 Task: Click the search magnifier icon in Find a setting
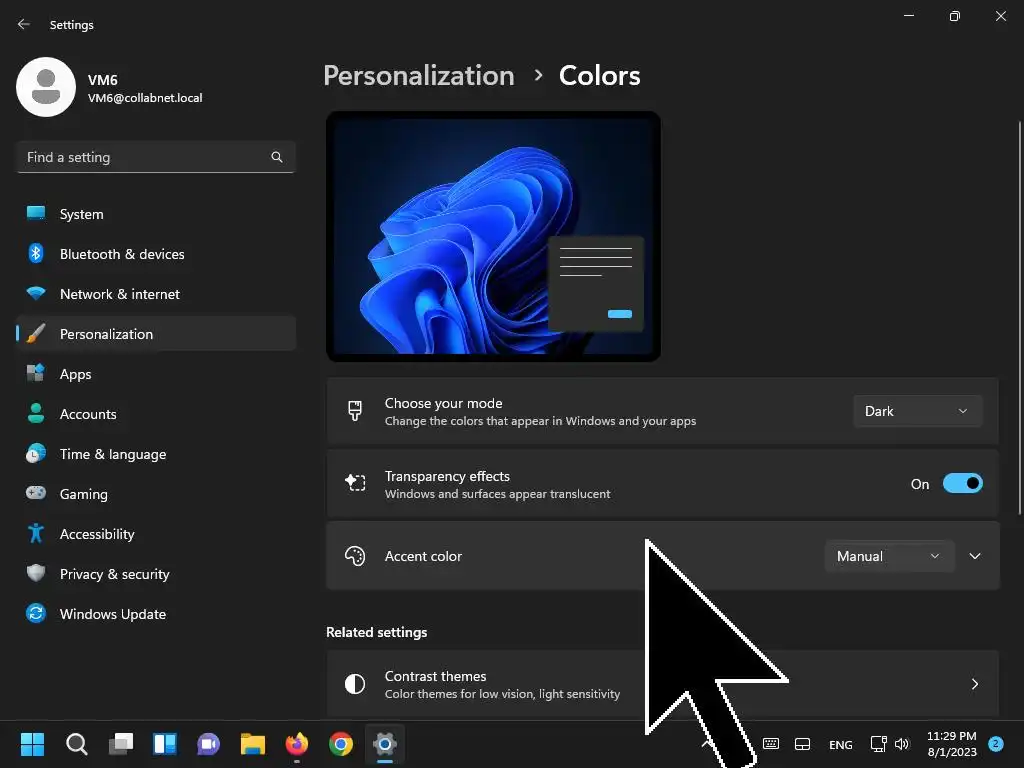coord(277,157)
